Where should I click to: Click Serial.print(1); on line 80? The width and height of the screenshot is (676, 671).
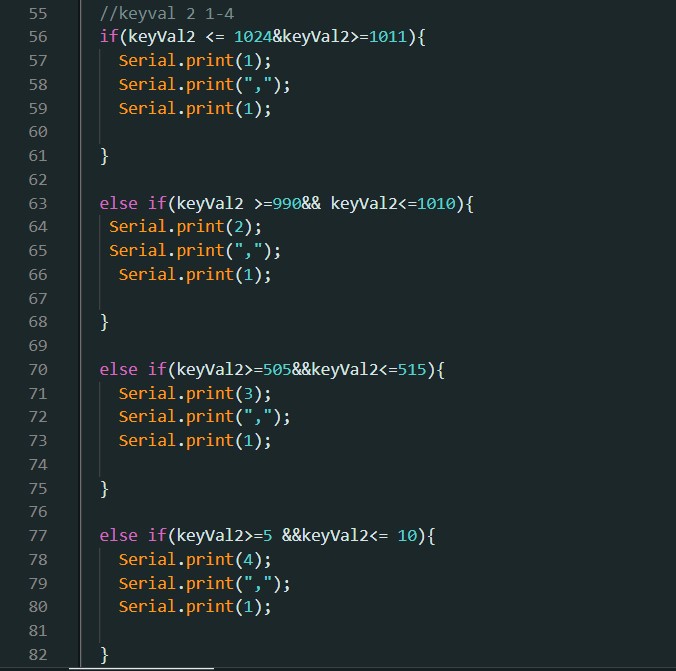pos(195,607)
